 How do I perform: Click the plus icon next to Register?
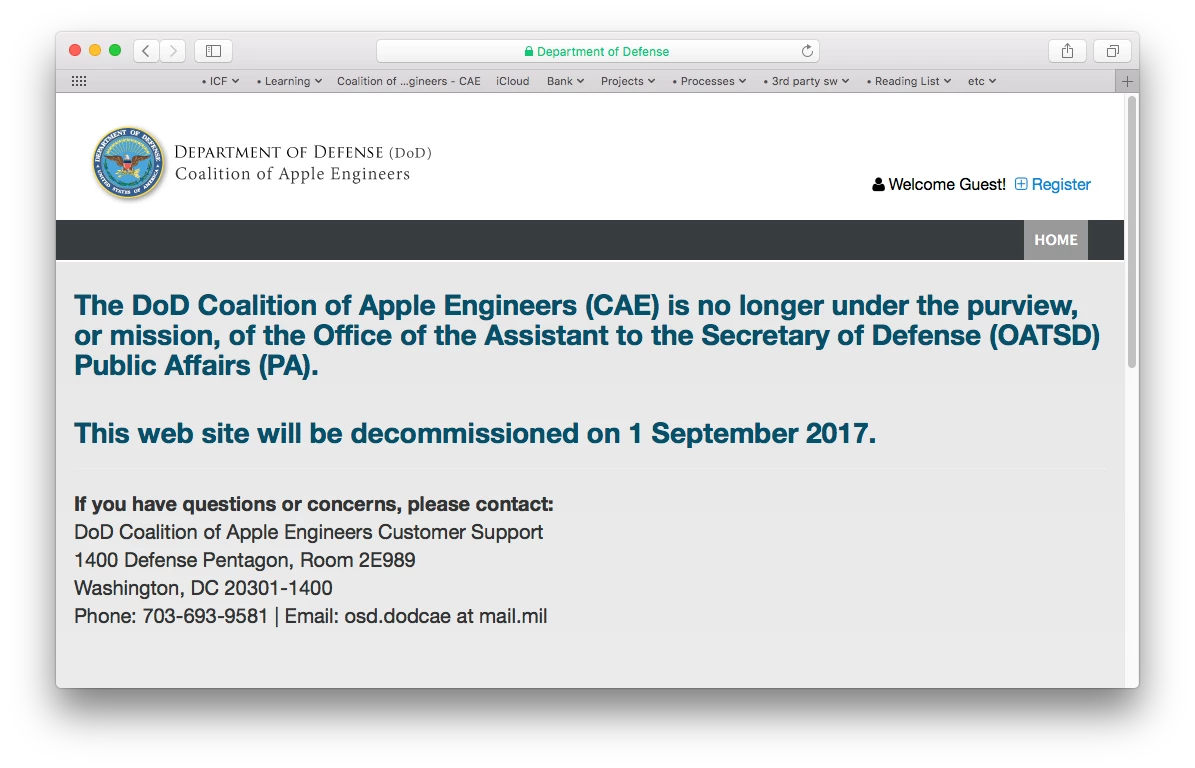(1021, 184)
